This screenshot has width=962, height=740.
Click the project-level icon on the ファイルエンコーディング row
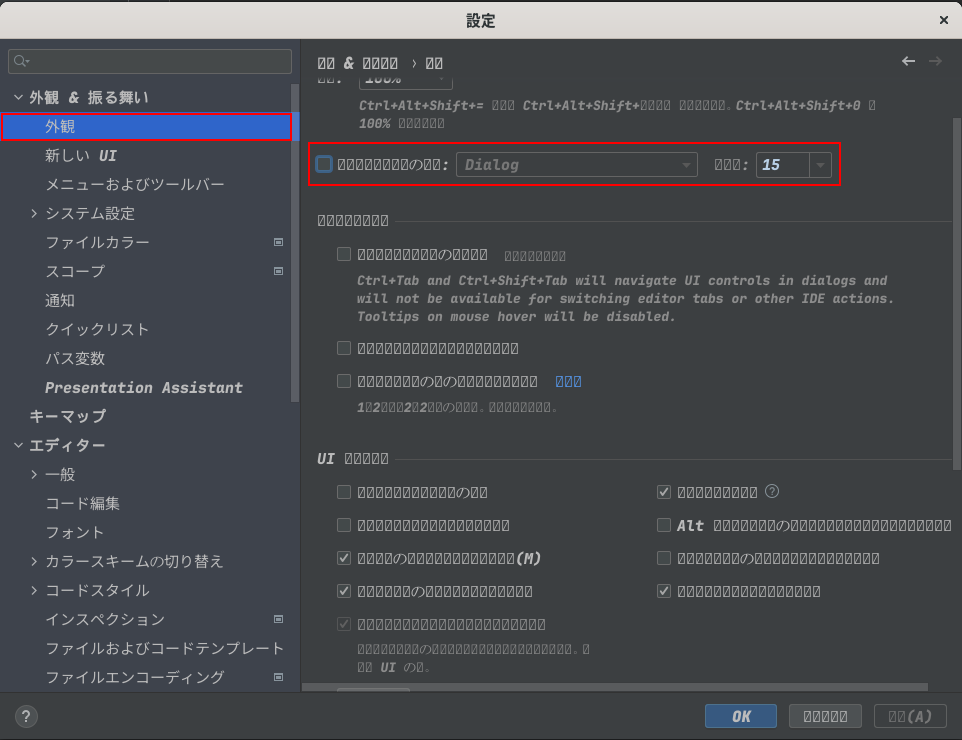(x=279, y=677)
